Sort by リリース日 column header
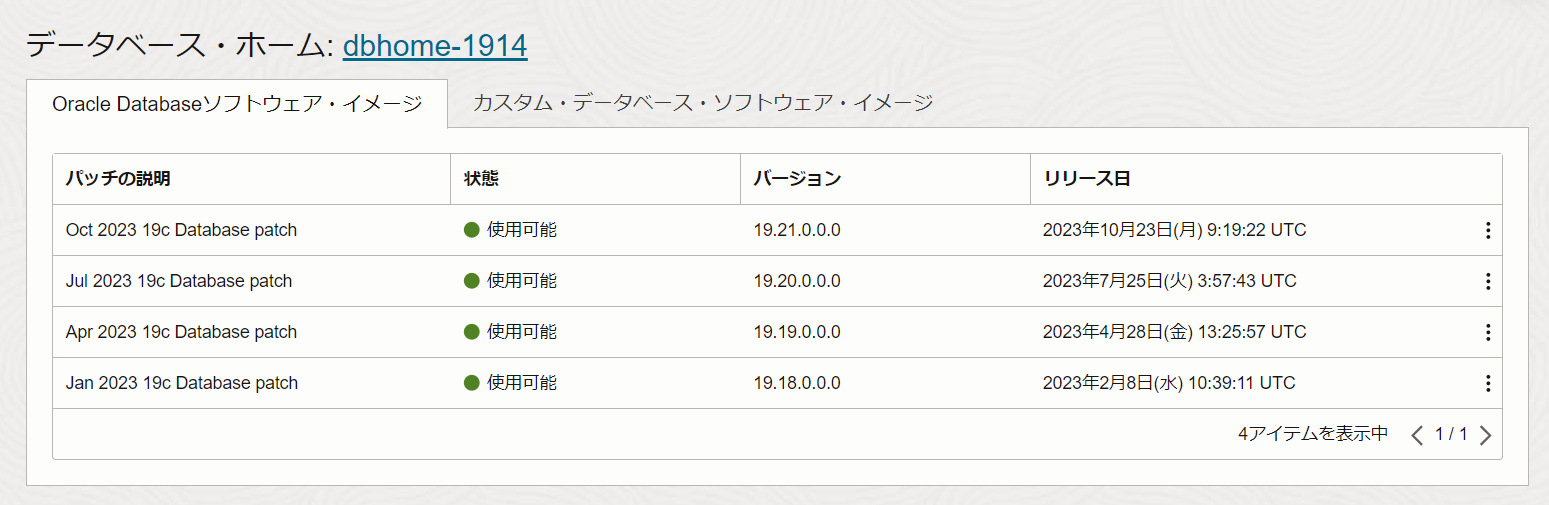 [x=1086, y=179]
